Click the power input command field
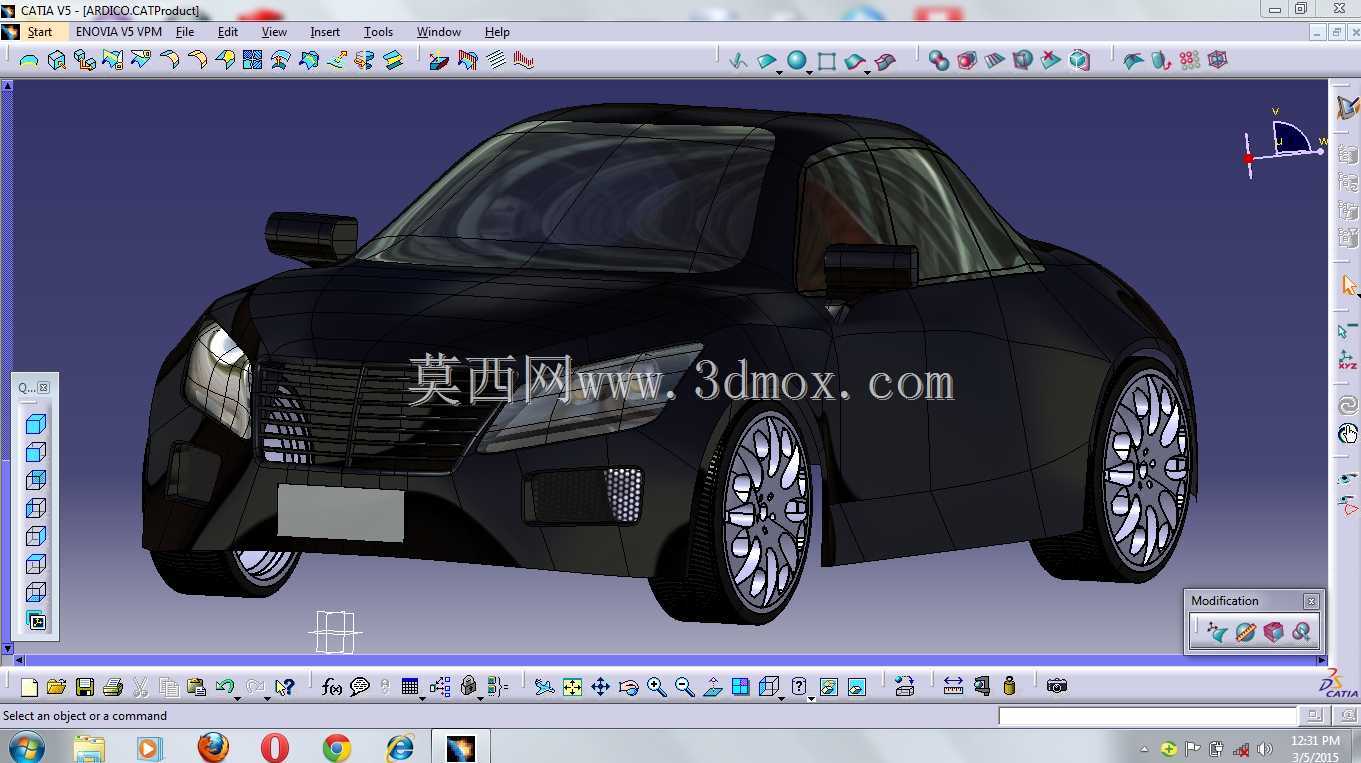The height and width of the screenshot is (763, 1361). [x=1147, y=716]
